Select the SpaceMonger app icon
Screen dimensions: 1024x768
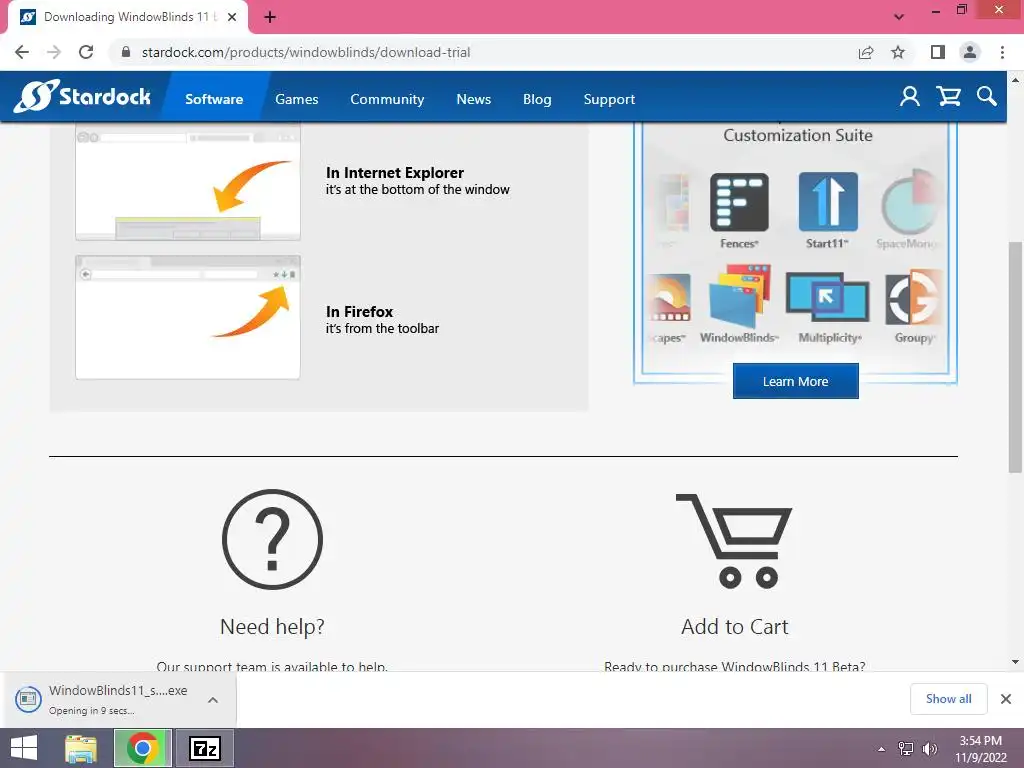[x=910, y=202]
